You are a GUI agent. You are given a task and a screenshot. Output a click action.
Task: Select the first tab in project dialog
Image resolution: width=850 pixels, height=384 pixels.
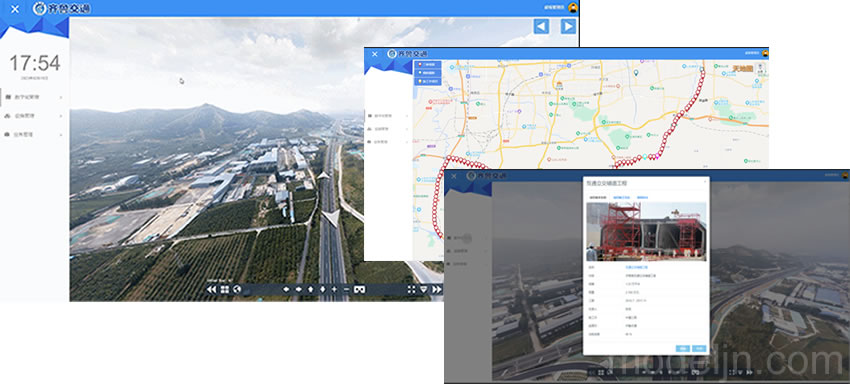pos(597,197)
